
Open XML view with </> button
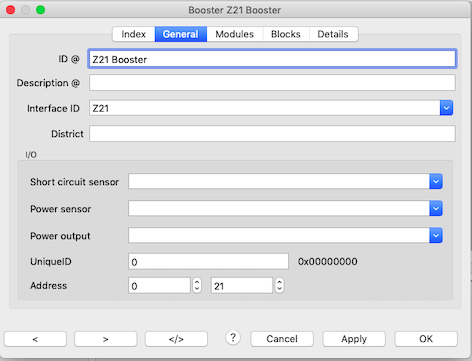176,339
